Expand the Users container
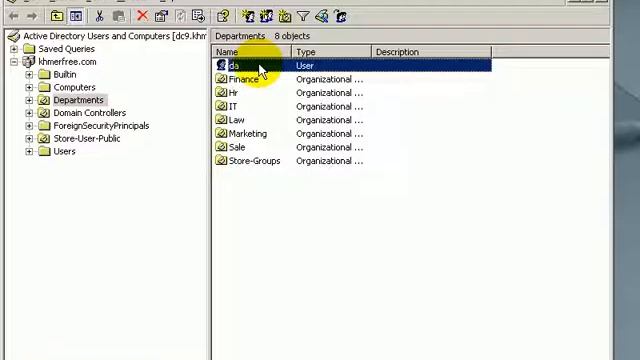Viewport: 640px width, 360px height. click(x=29, y=151)
